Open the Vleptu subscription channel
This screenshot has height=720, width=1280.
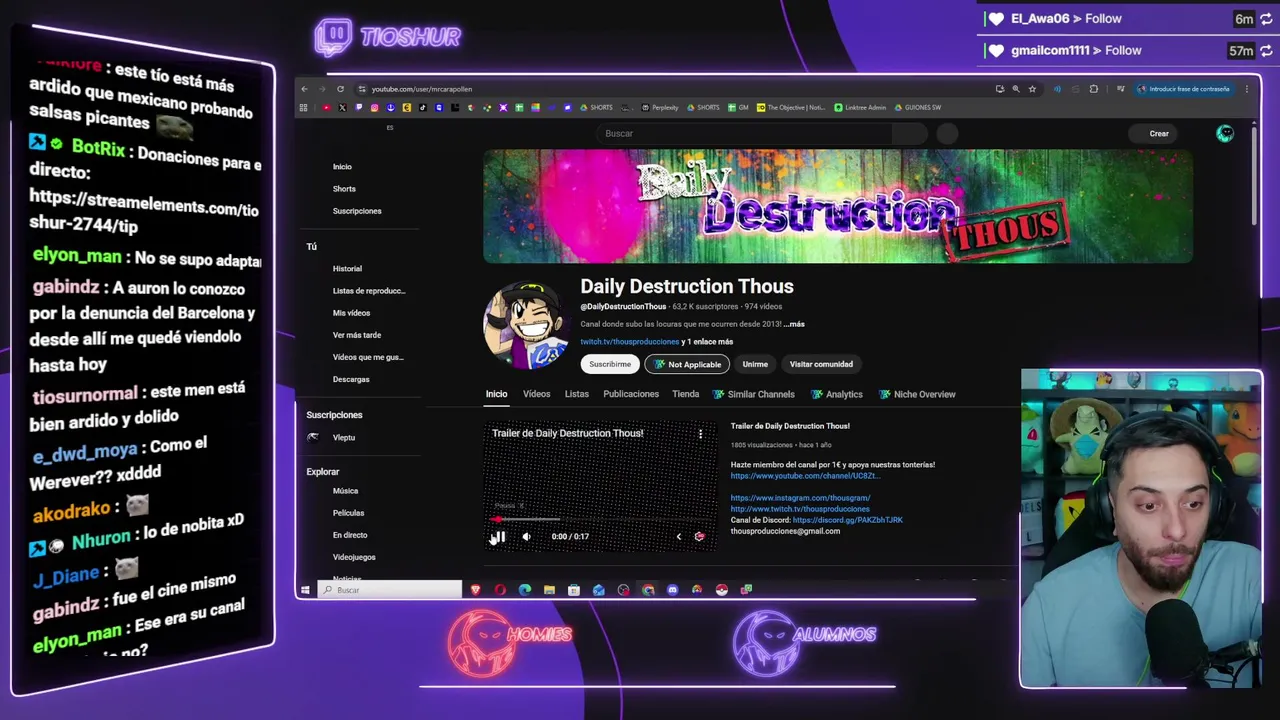pyautogui.click(x=343, y=437)
